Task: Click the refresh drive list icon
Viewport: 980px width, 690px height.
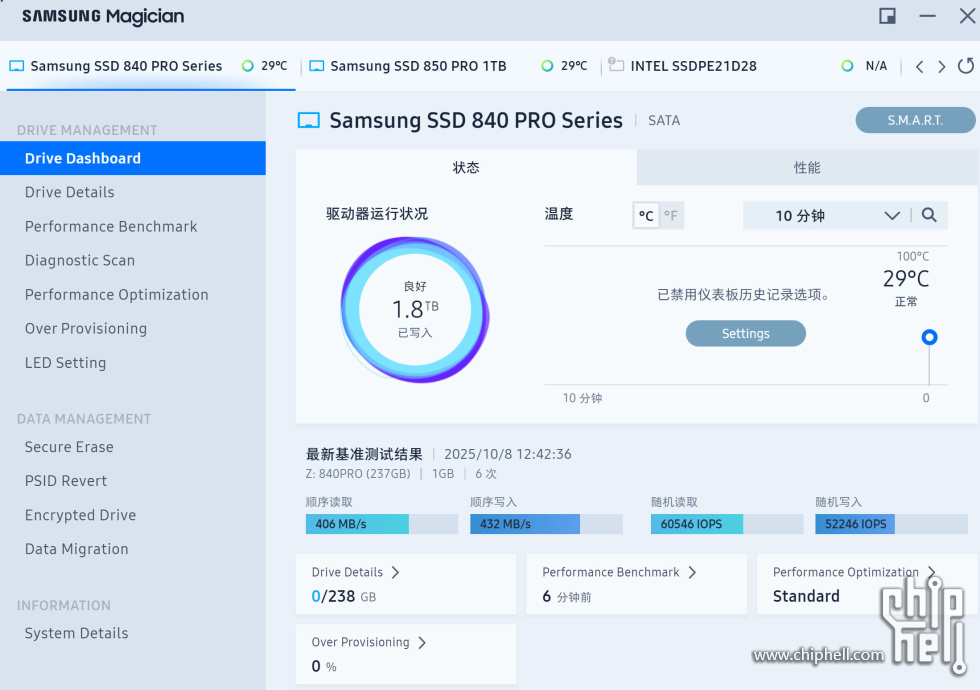Action: pos(966,66)
